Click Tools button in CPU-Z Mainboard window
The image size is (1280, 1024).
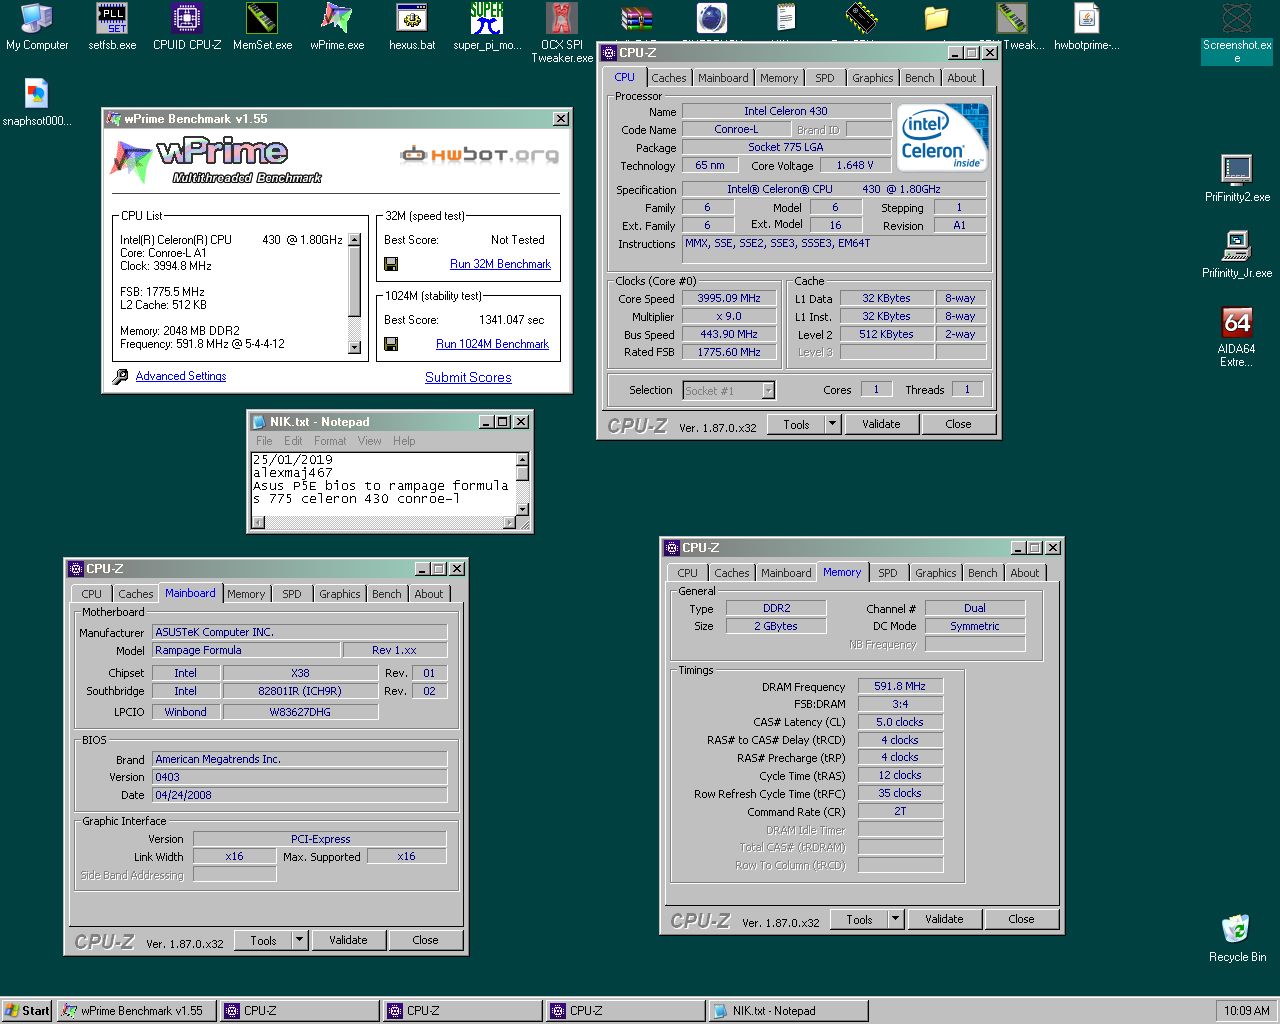click(x=263, y=940)
